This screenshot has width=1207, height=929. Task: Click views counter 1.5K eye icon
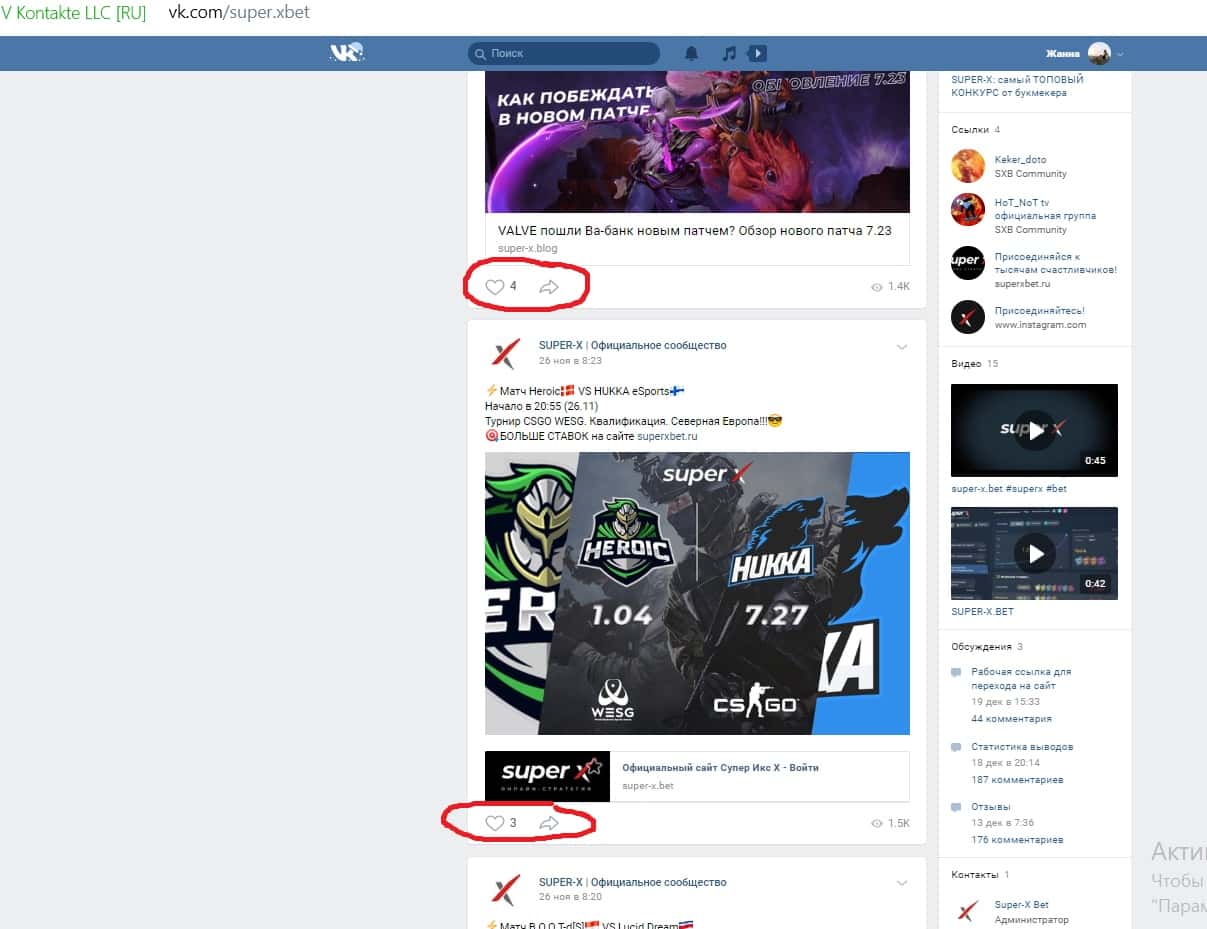[x=877, y=823]
